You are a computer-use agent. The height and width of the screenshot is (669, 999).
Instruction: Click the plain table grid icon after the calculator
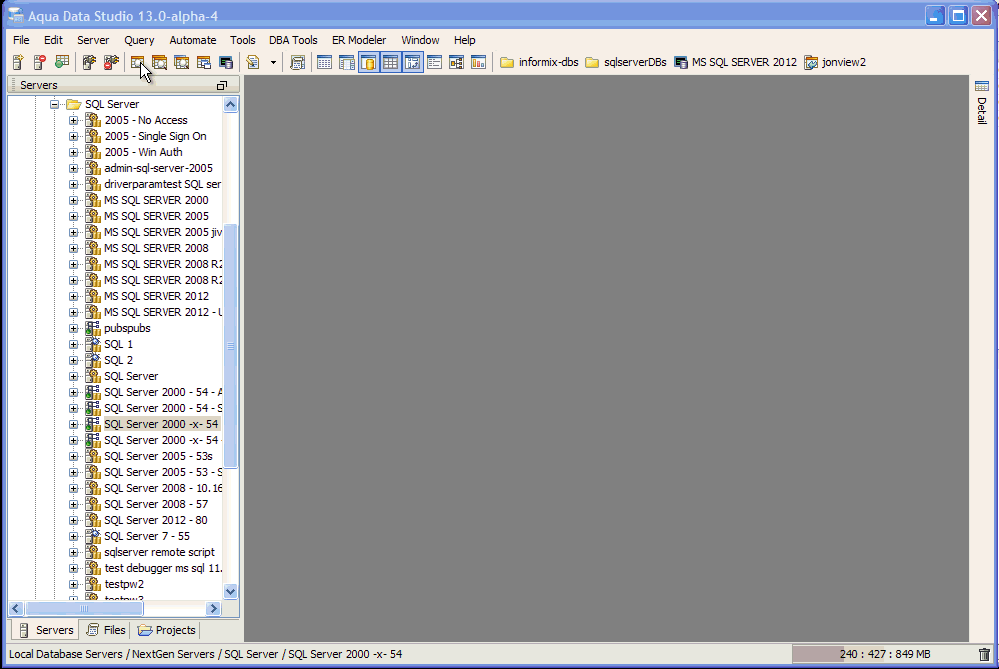[324, 62]
